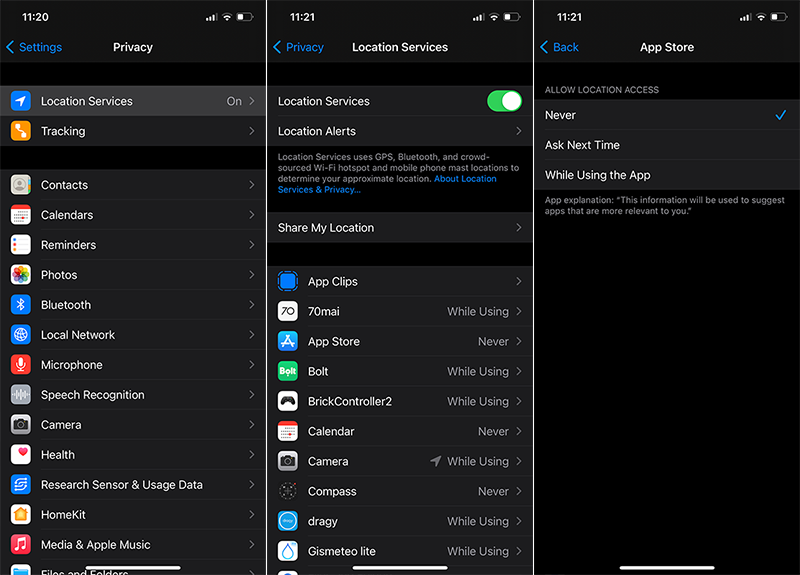Open the Photos privacy row

click(x=133, y=274)
